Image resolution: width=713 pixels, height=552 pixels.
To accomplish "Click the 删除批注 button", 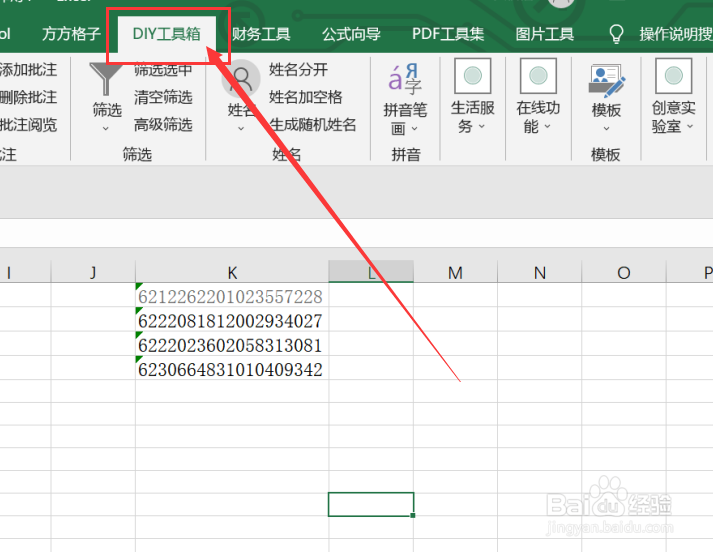I will (x=28, y=97).
